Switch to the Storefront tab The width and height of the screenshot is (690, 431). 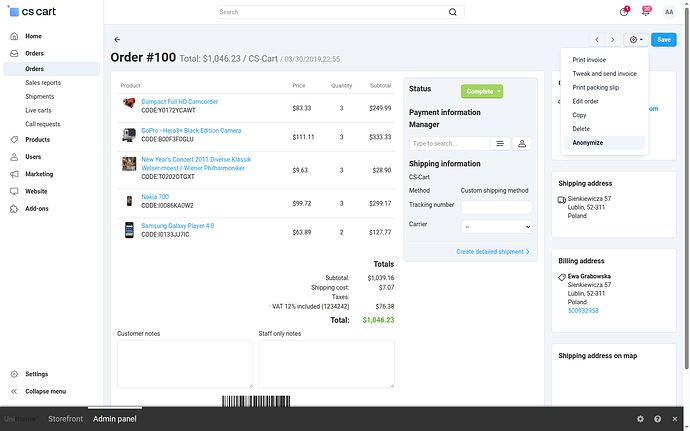point(66,419)
